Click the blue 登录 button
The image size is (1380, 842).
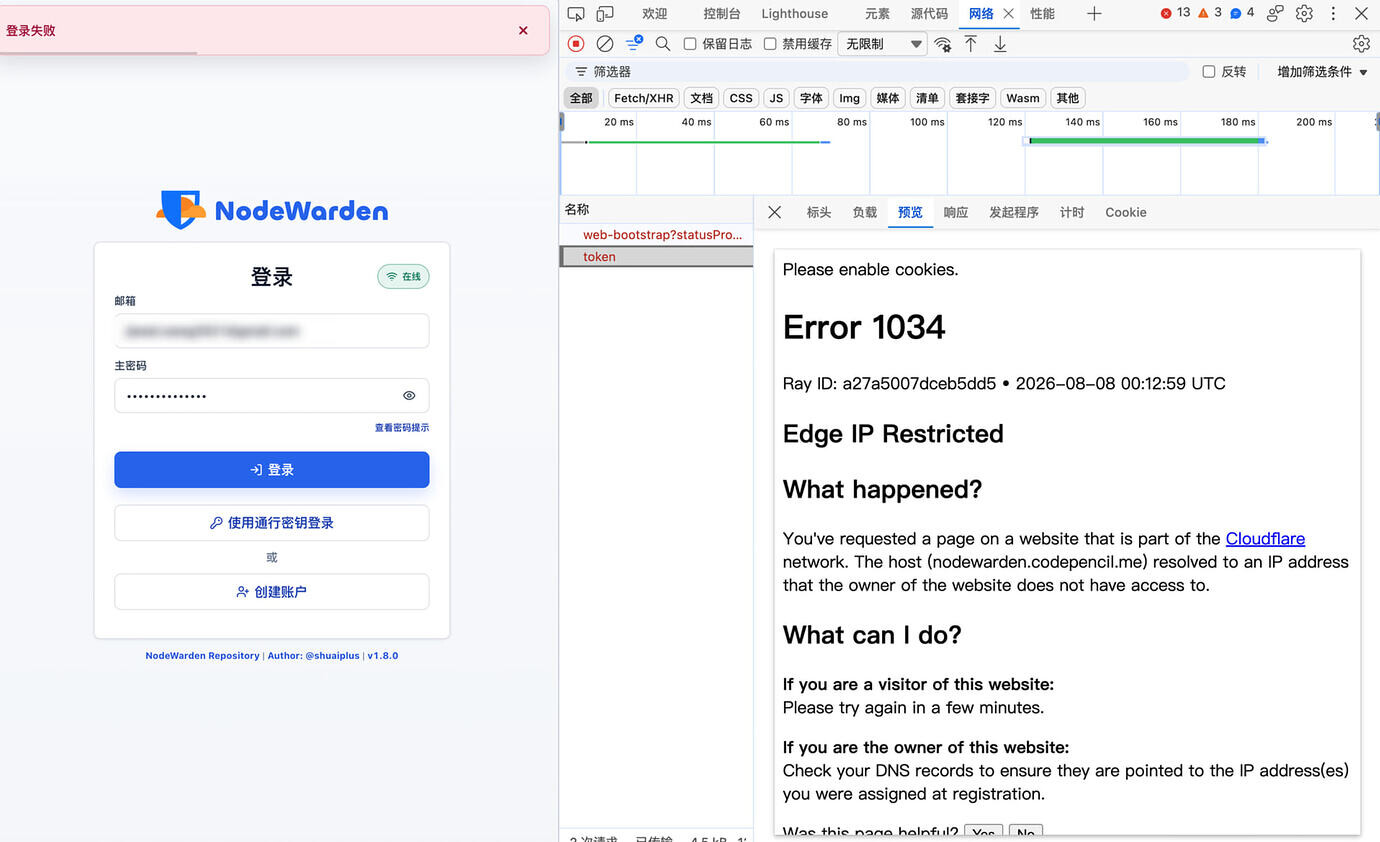point(272,470)
